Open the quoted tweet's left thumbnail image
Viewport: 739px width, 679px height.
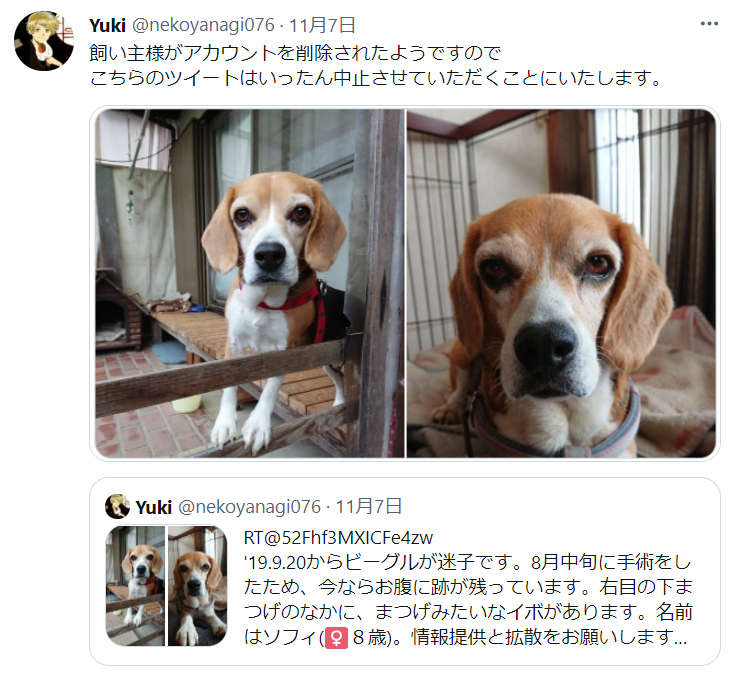(x=136, y=586)
